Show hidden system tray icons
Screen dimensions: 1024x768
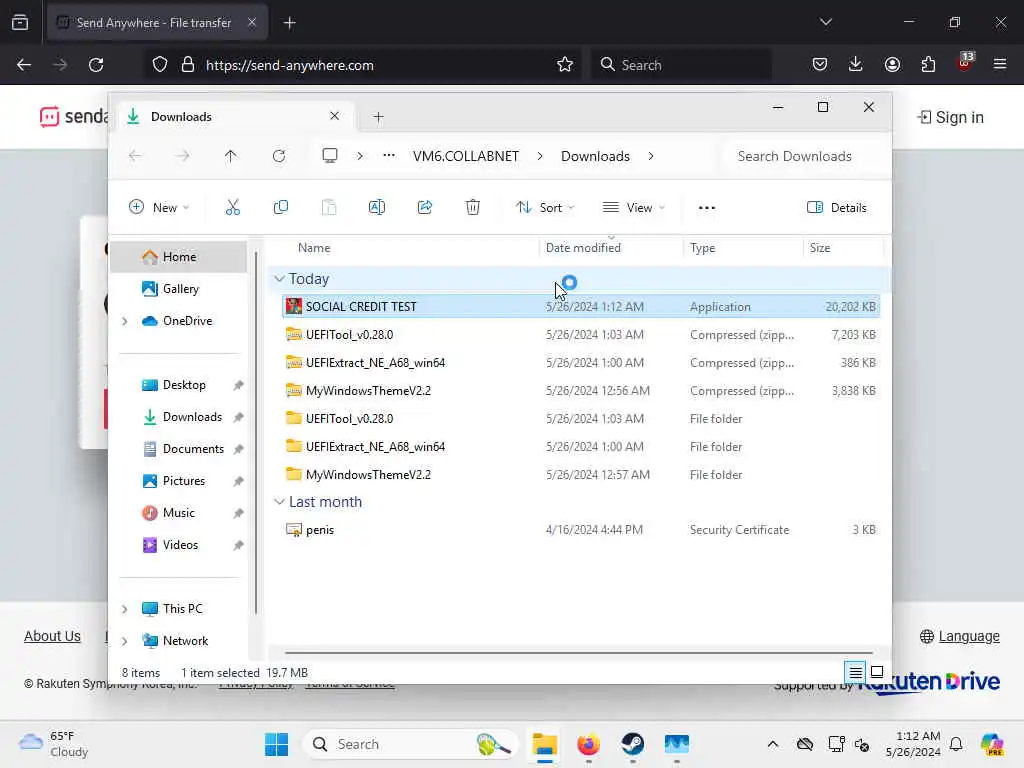(x=773, y=744)
